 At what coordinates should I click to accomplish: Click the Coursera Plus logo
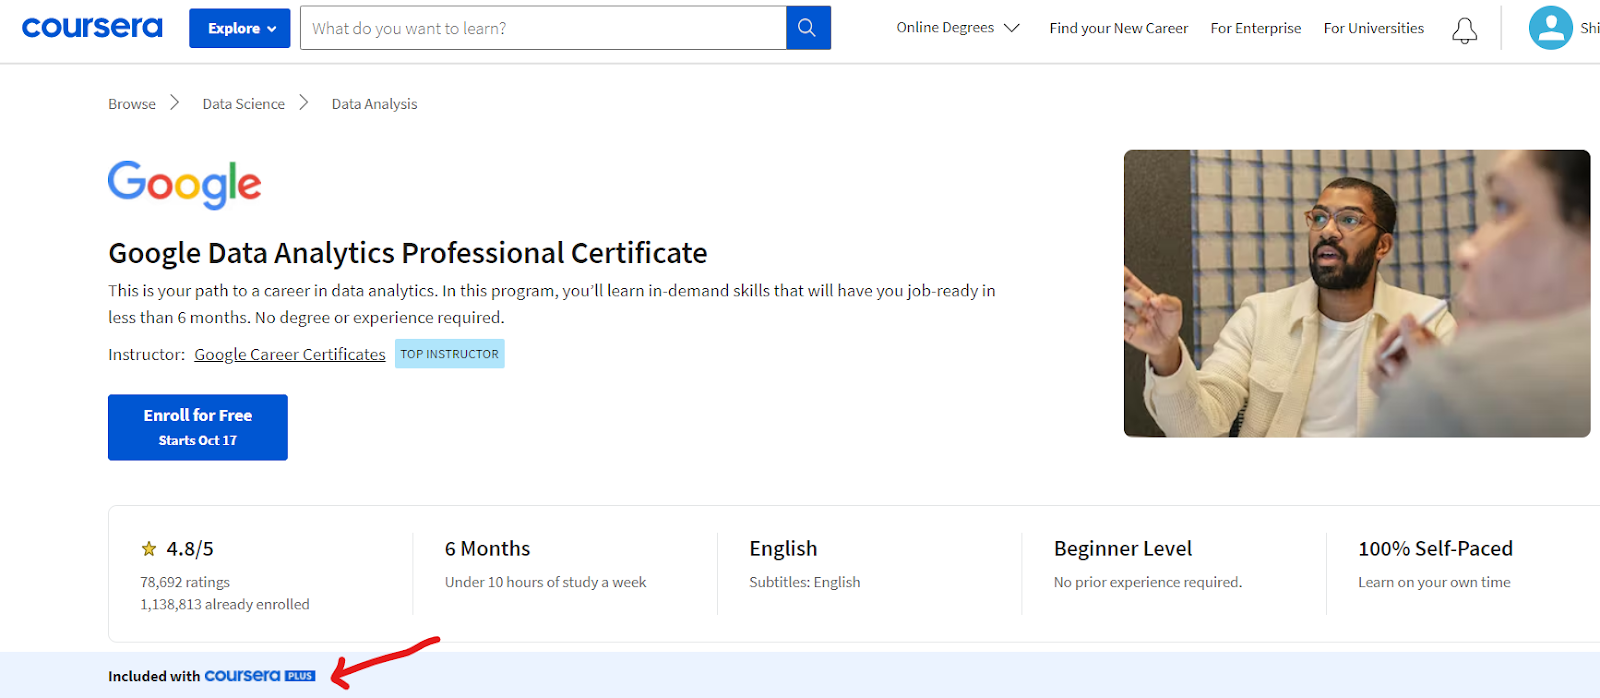tap(260, 676)
